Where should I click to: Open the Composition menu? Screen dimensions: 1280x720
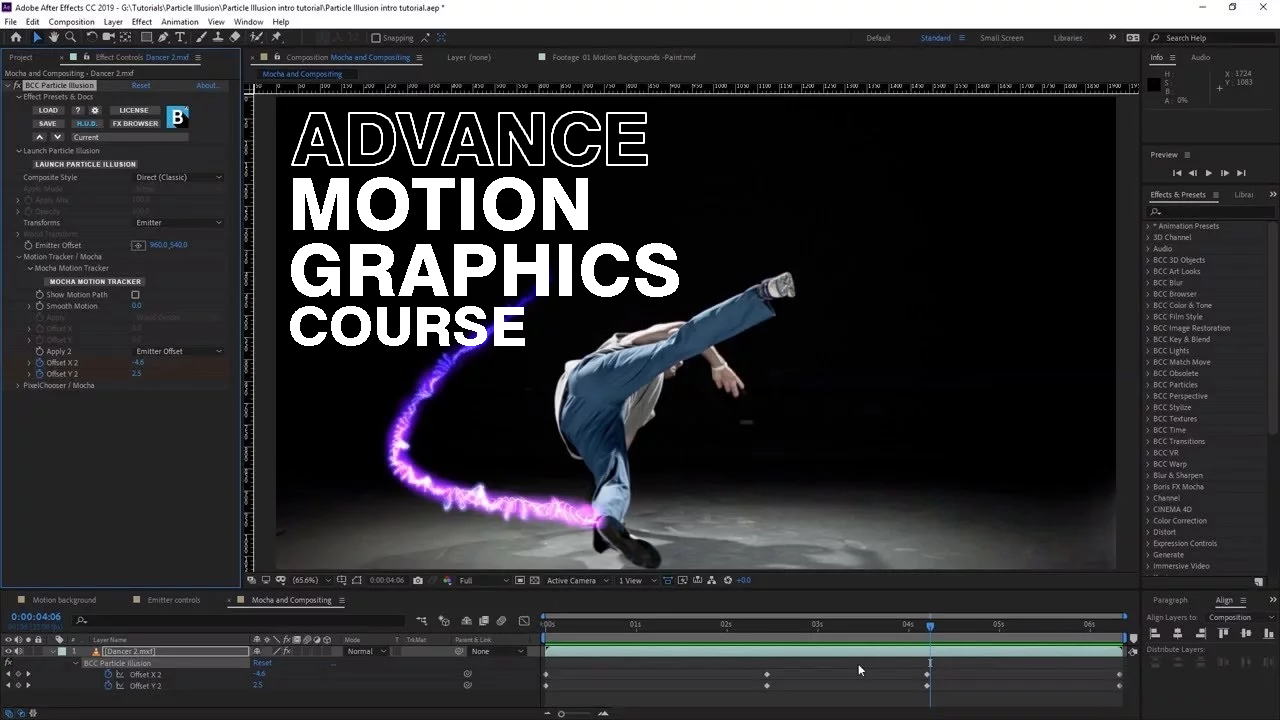(x=72, y=22)
